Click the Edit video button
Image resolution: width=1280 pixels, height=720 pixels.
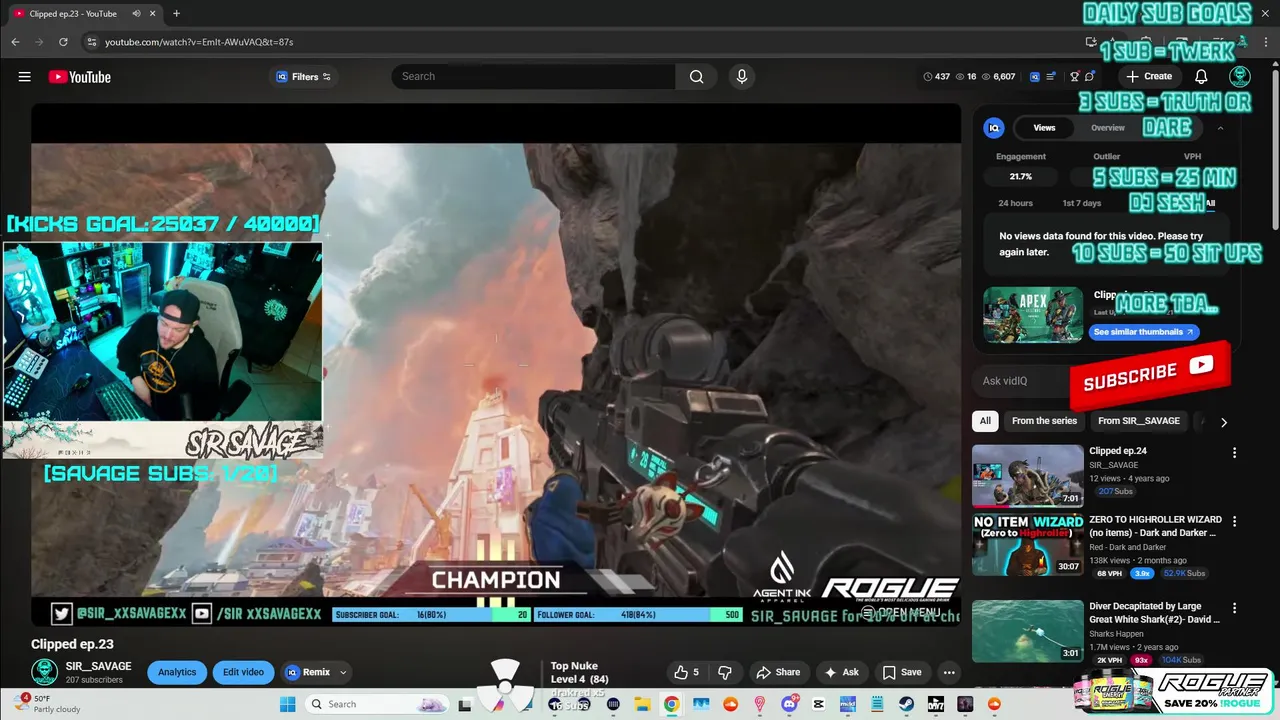[x=243, y=672]
